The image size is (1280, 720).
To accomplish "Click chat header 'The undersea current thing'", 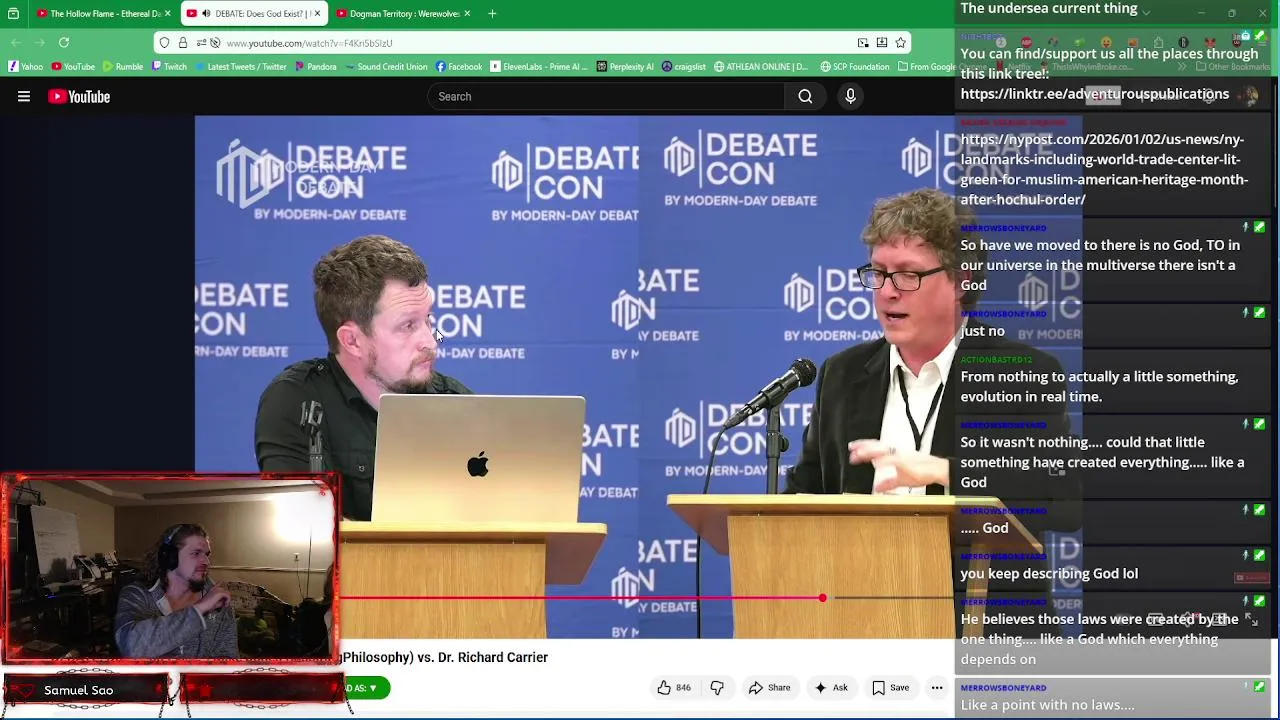I will pyautogui.click(x=1049, y=9).
